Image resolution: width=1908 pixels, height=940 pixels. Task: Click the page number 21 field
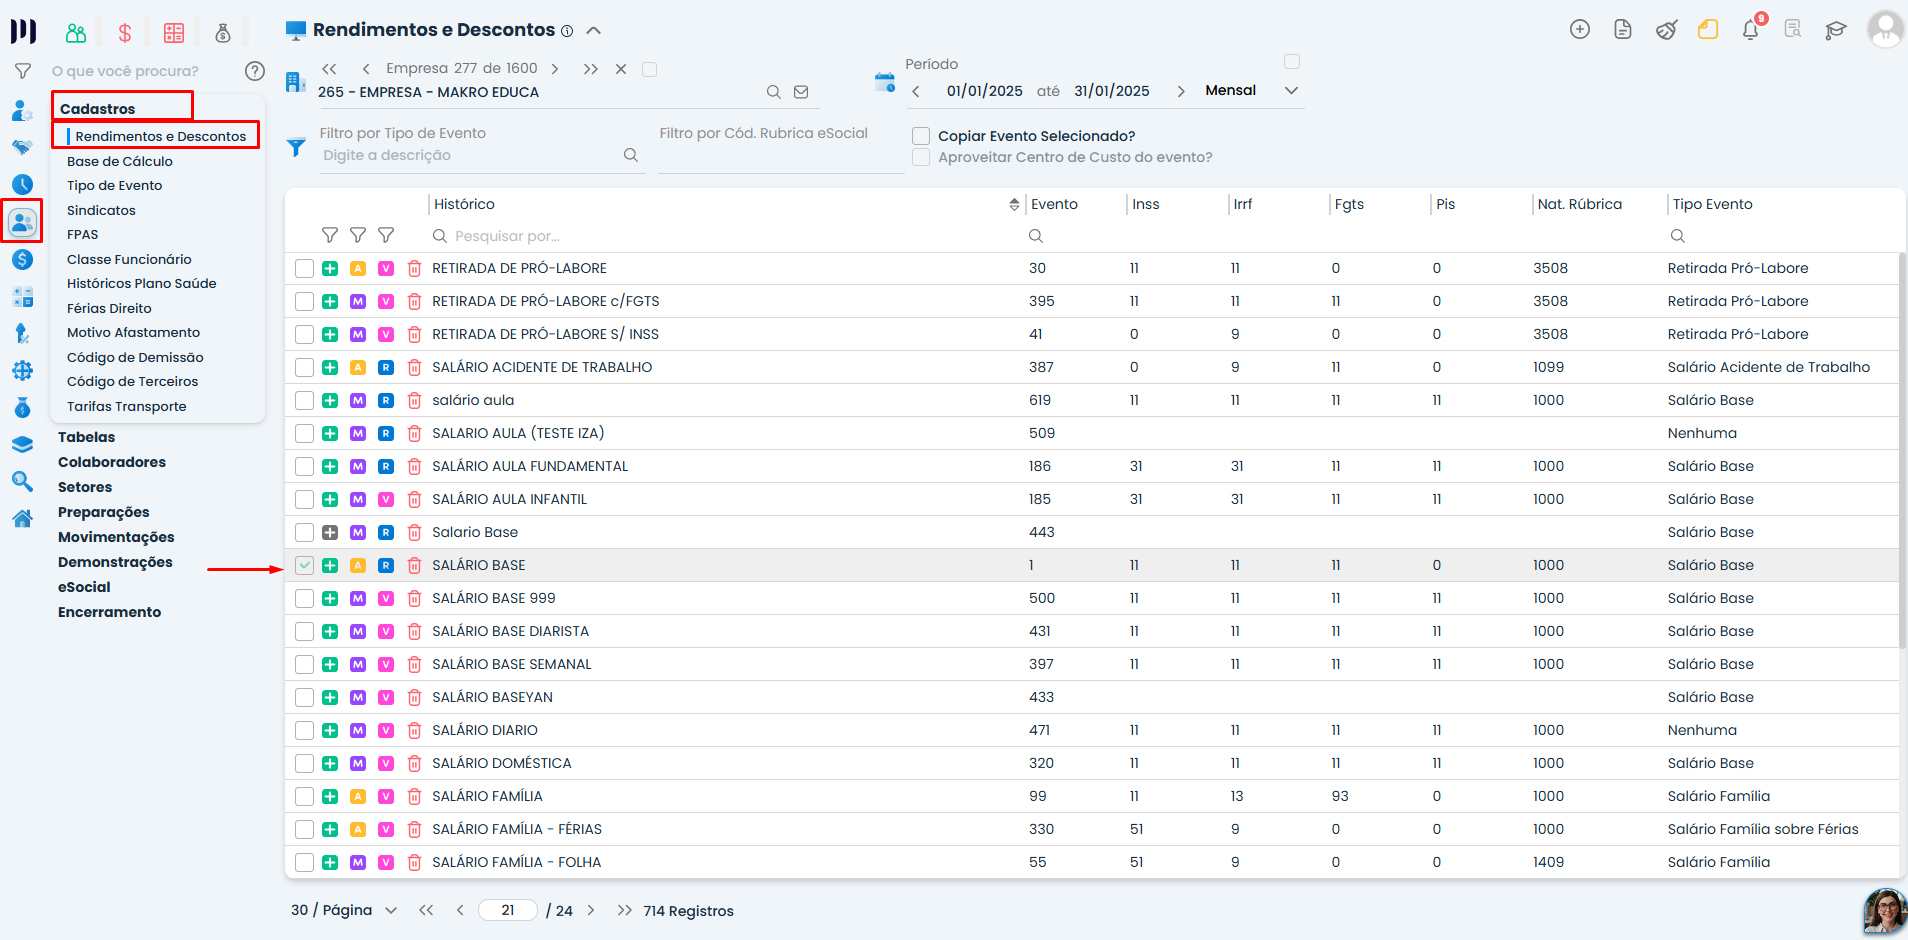pos(508,910)
